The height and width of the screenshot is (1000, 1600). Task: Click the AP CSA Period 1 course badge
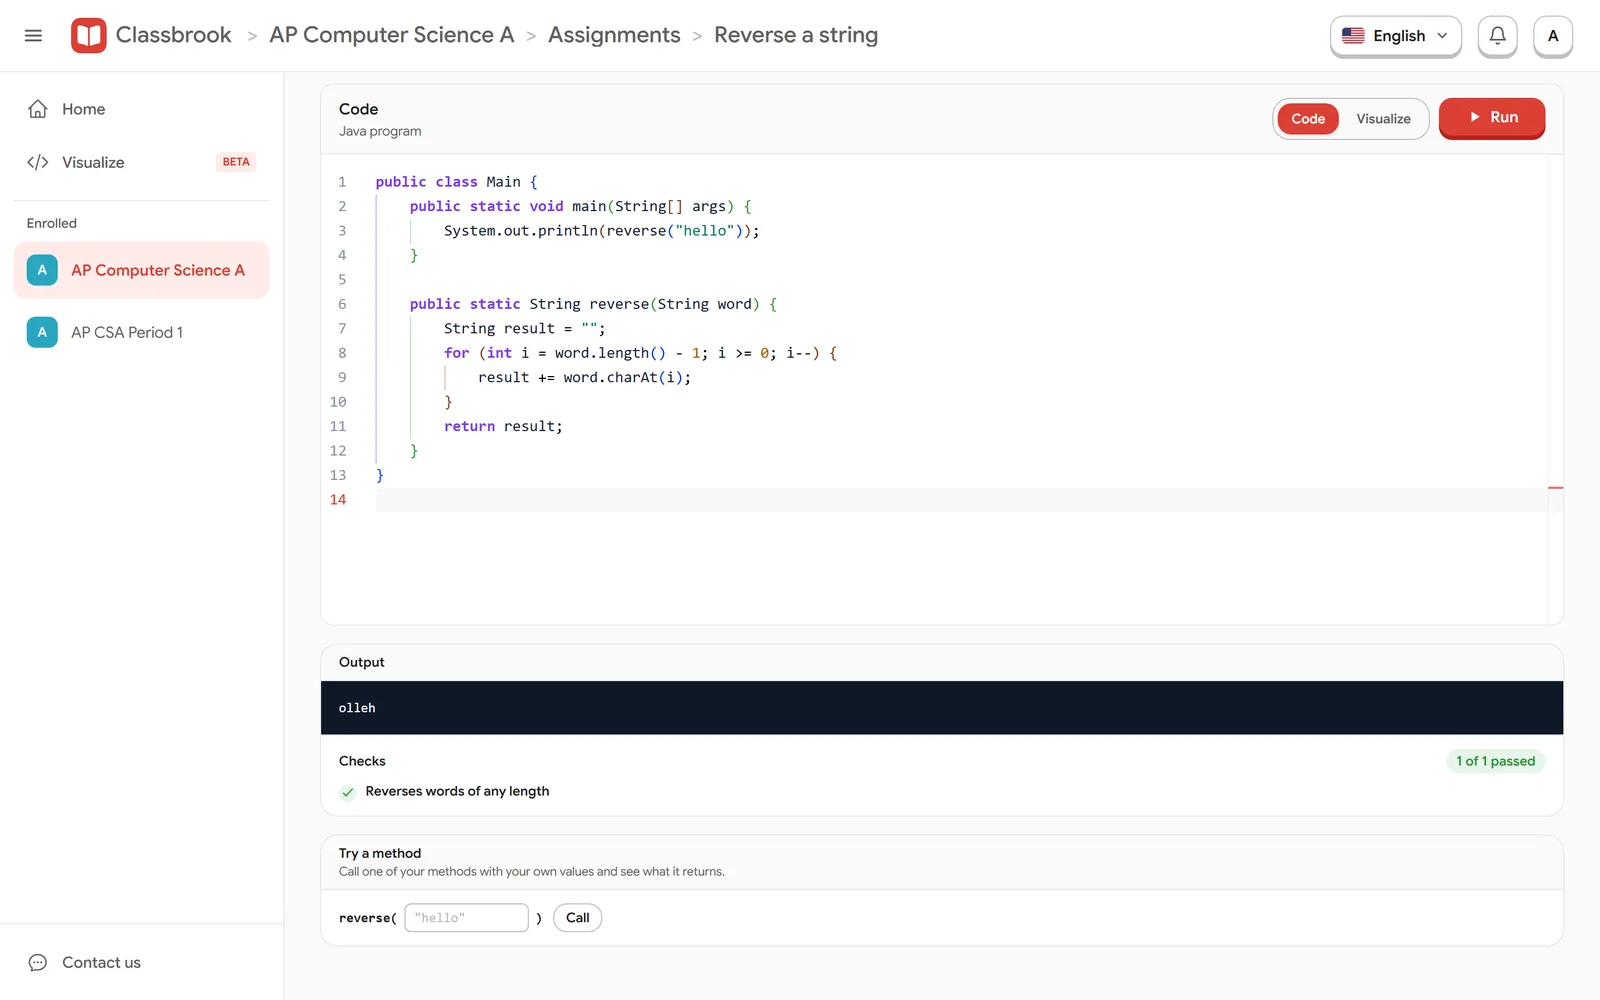click(x=42, y=332)
